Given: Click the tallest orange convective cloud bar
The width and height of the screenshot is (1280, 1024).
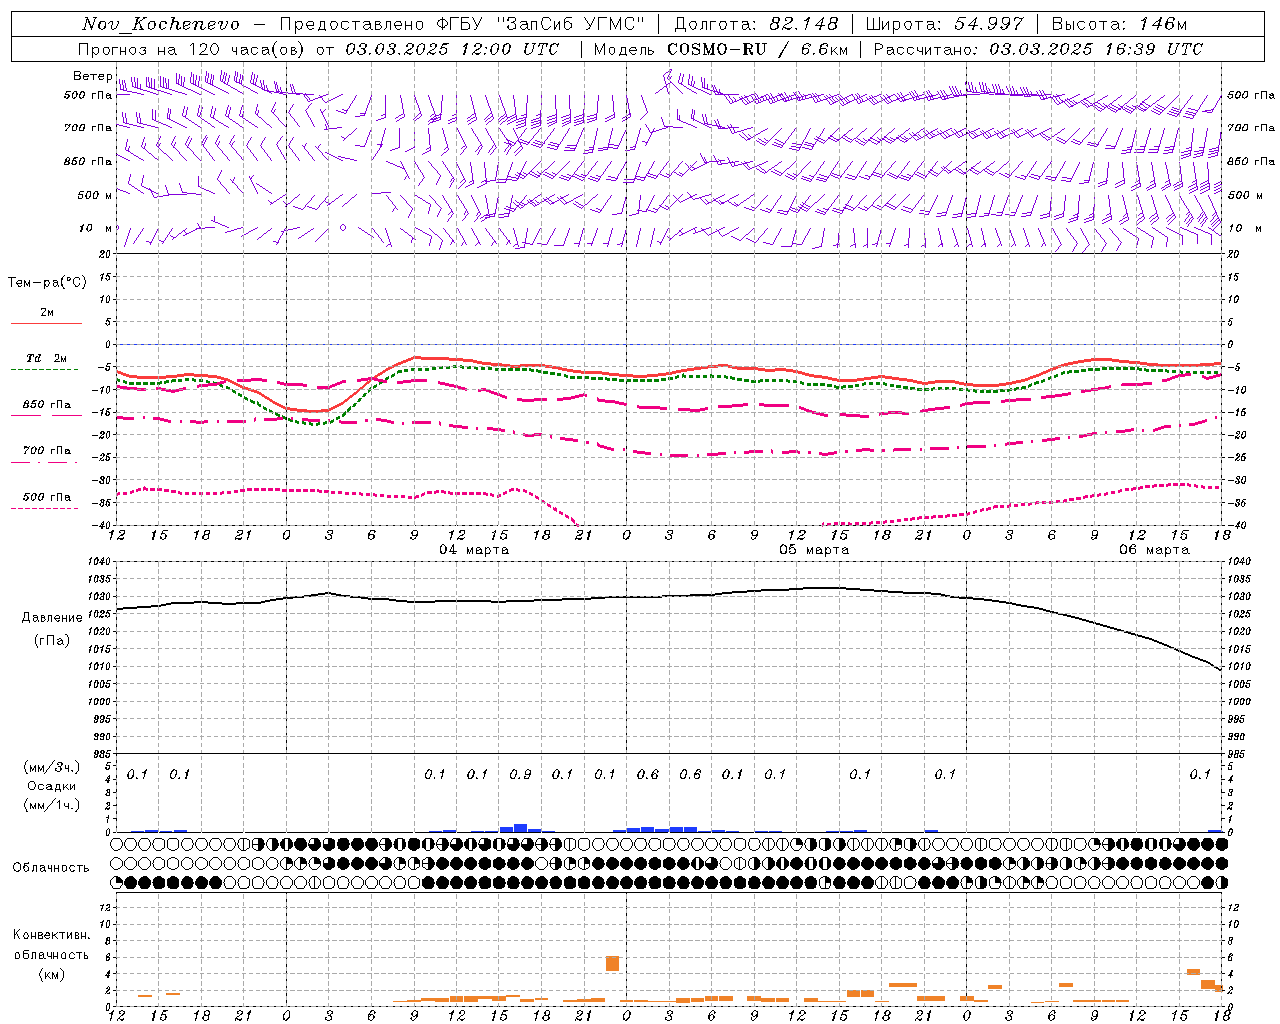Looking at the screenshot, I should coord(612,964).
